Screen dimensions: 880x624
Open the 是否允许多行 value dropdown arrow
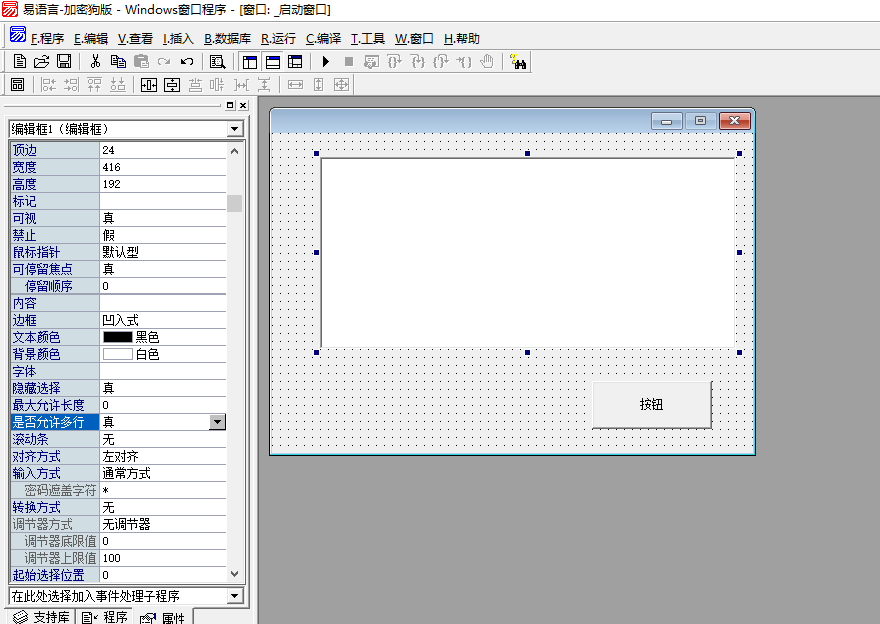click(217, 422)
